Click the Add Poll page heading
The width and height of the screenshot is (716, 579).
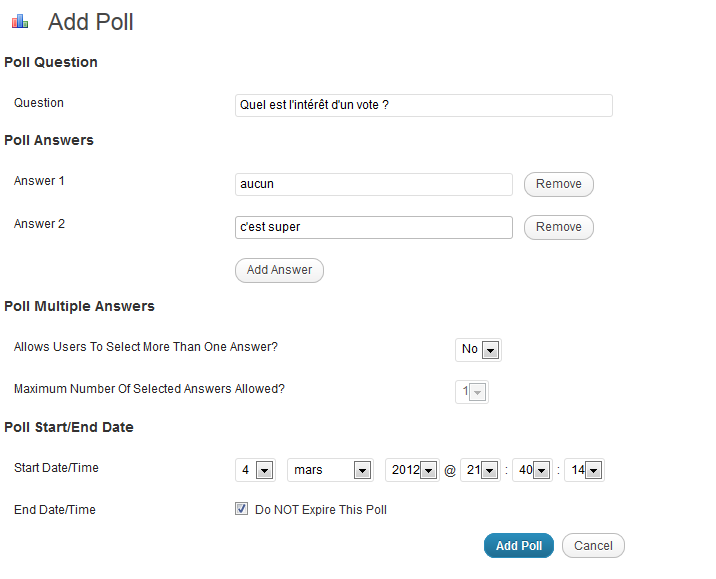tap(90, 22)
